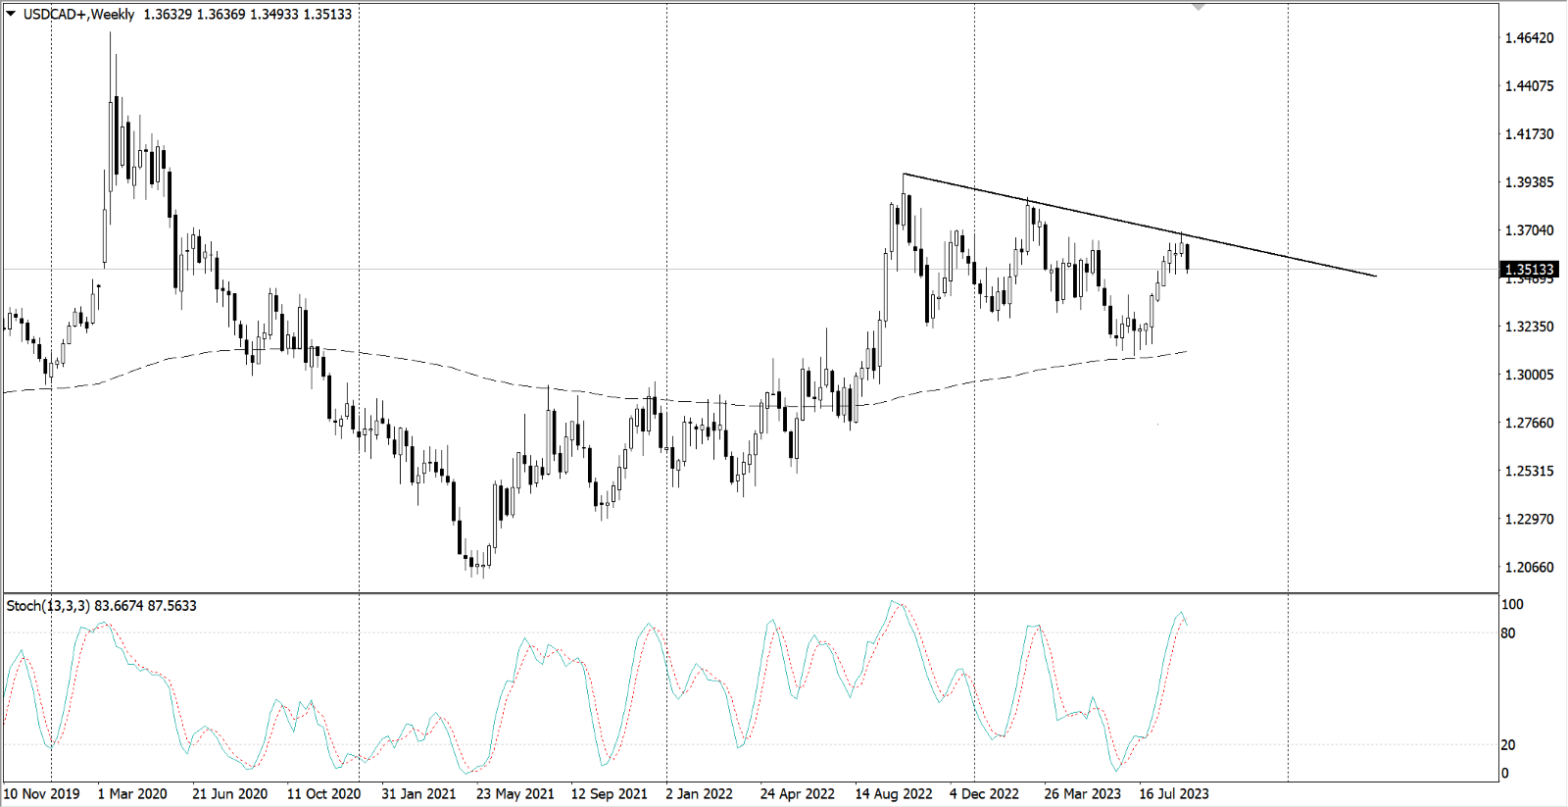Viewport: 1568px width, 807px height.
Task: Click the latest black weekly candlestick
Action: pos(1188,257)
